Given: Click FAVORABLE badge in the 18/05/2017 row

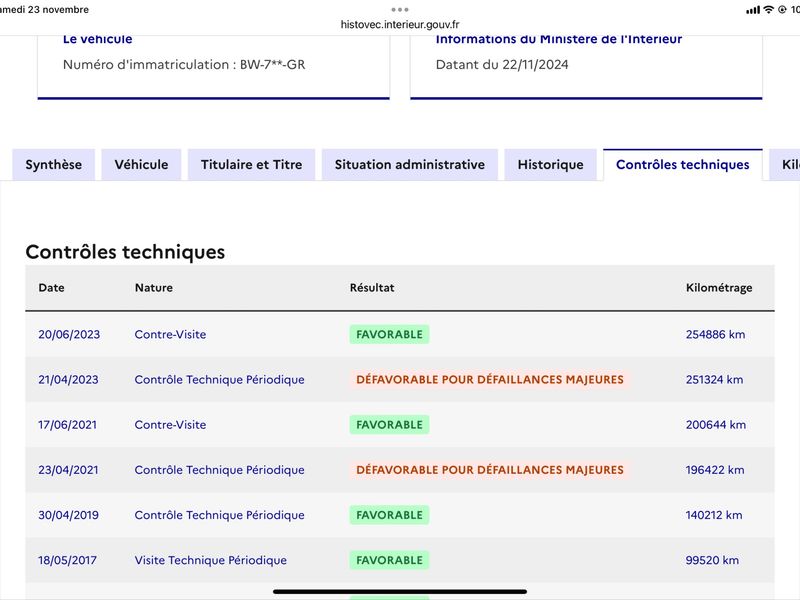Looking at the screenshot, I should (389, 560).
